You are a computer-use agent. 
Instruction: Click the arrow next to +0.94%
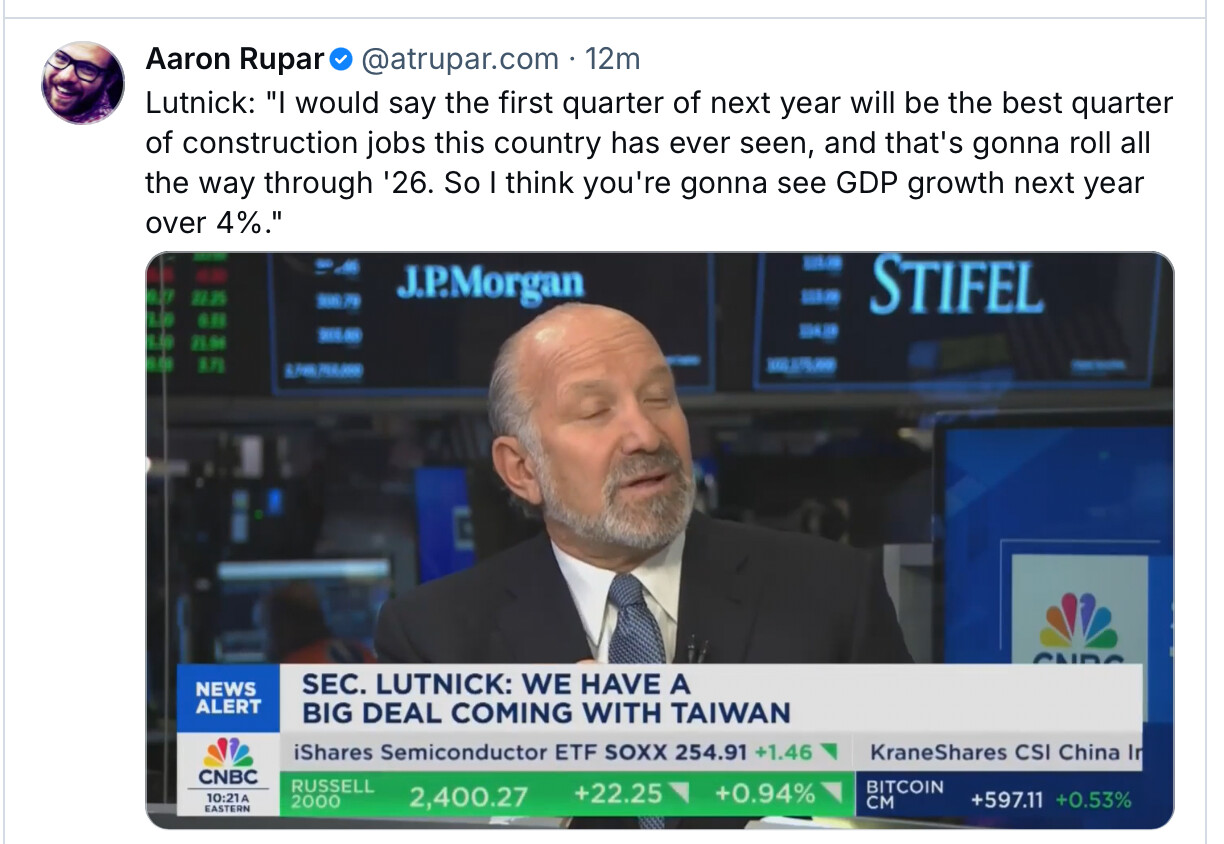(831, 795)
